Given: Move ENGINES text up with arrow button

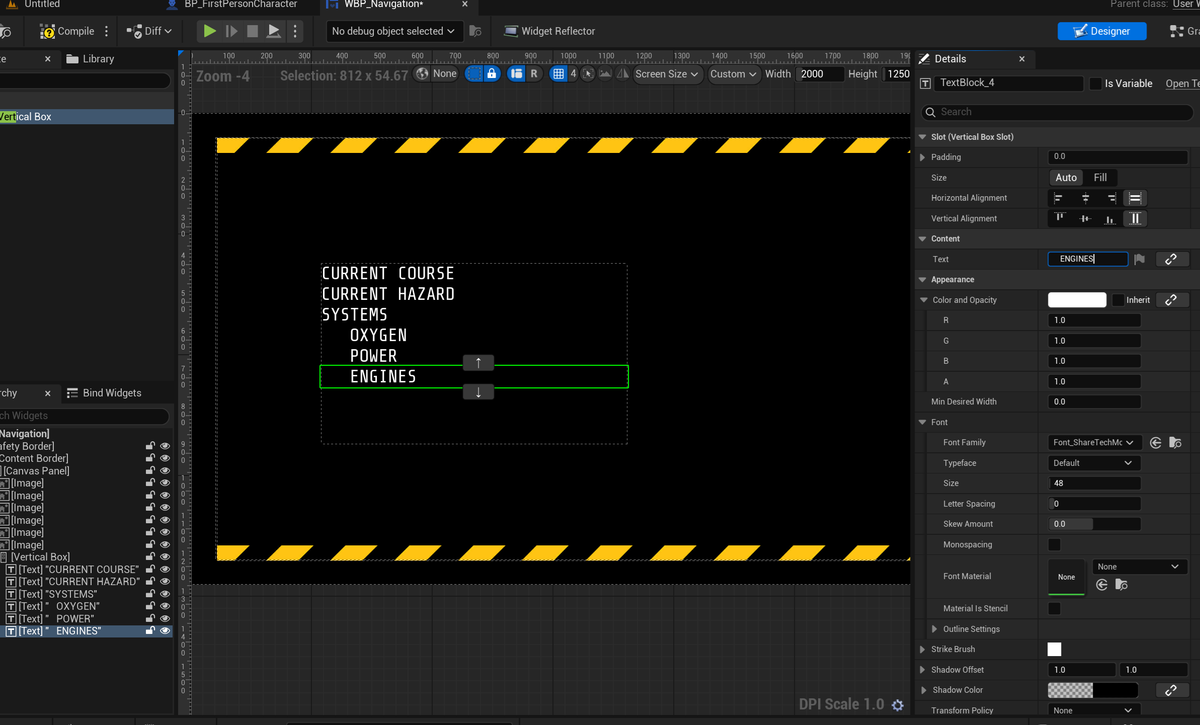Looking at the screenshot, I should pyautogui.click(x=478, y=362).
